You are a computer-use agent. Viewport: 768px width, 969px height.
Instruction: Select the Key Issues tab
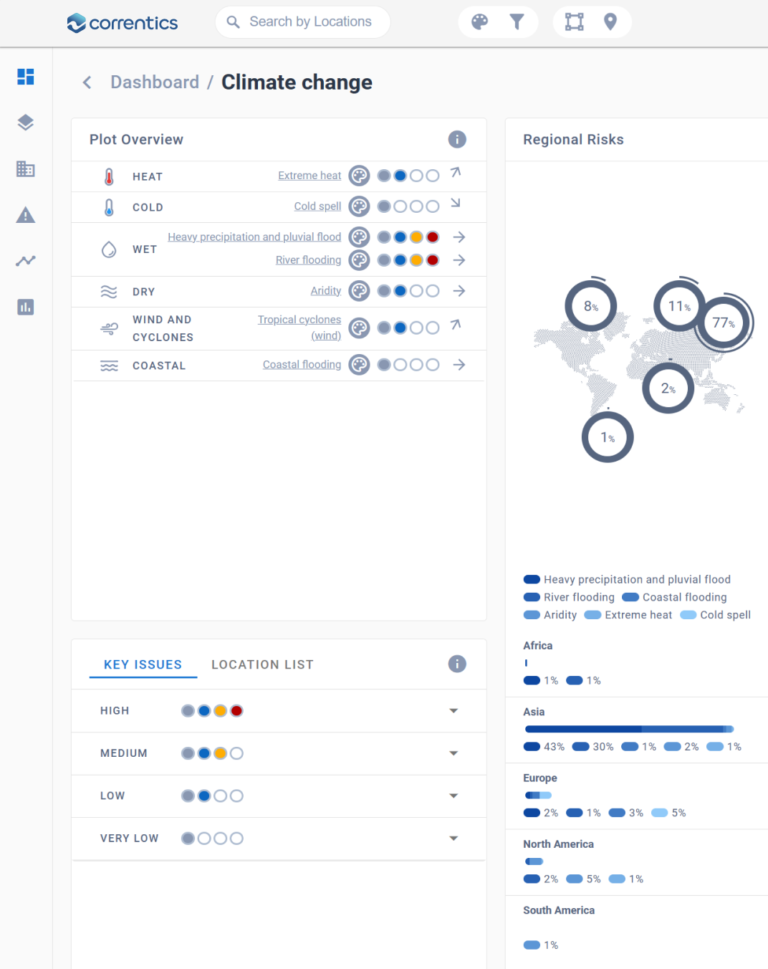[143, 665]
